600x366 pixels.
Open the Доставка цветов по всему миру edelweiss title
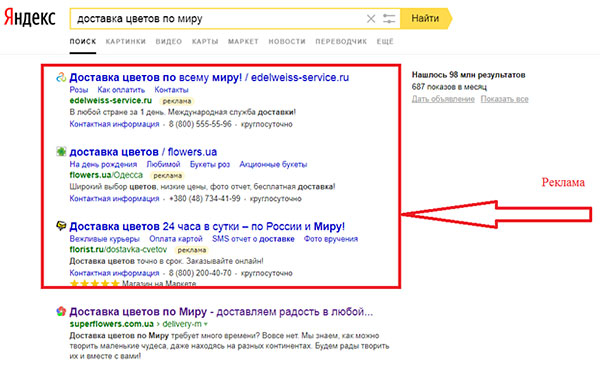(x=209, y=78)
